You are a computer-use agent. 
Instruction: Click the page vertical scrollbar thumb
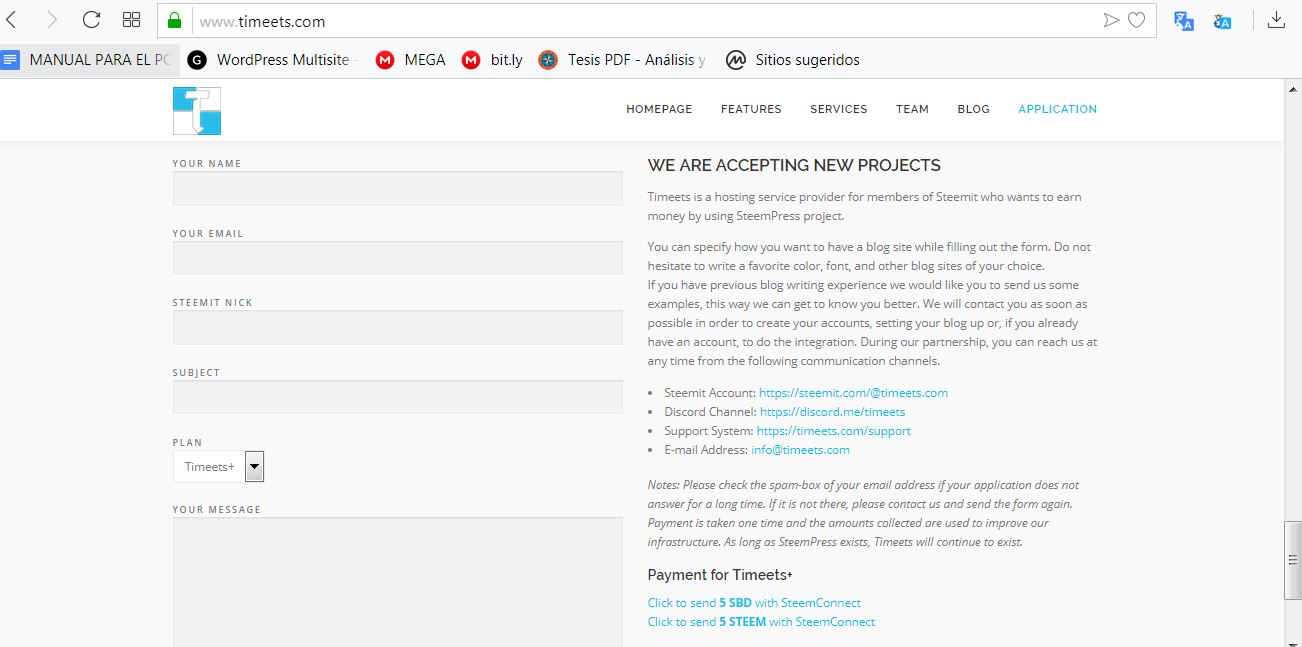tap(1292, 560)
